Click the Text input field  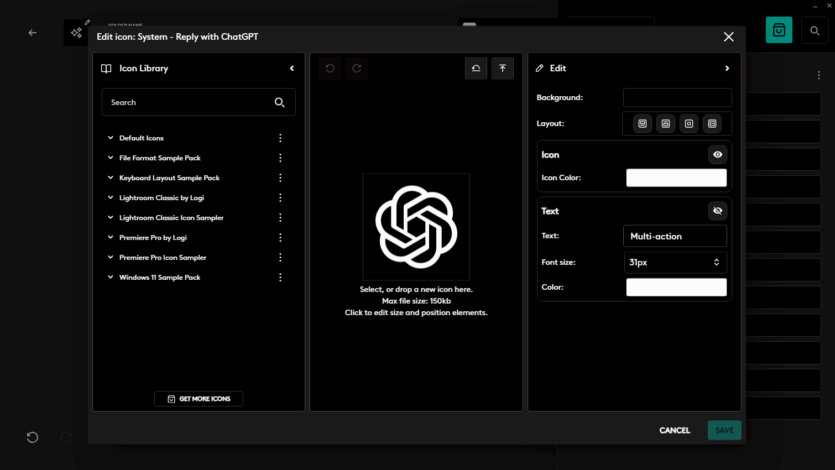(x=675, y=236)
